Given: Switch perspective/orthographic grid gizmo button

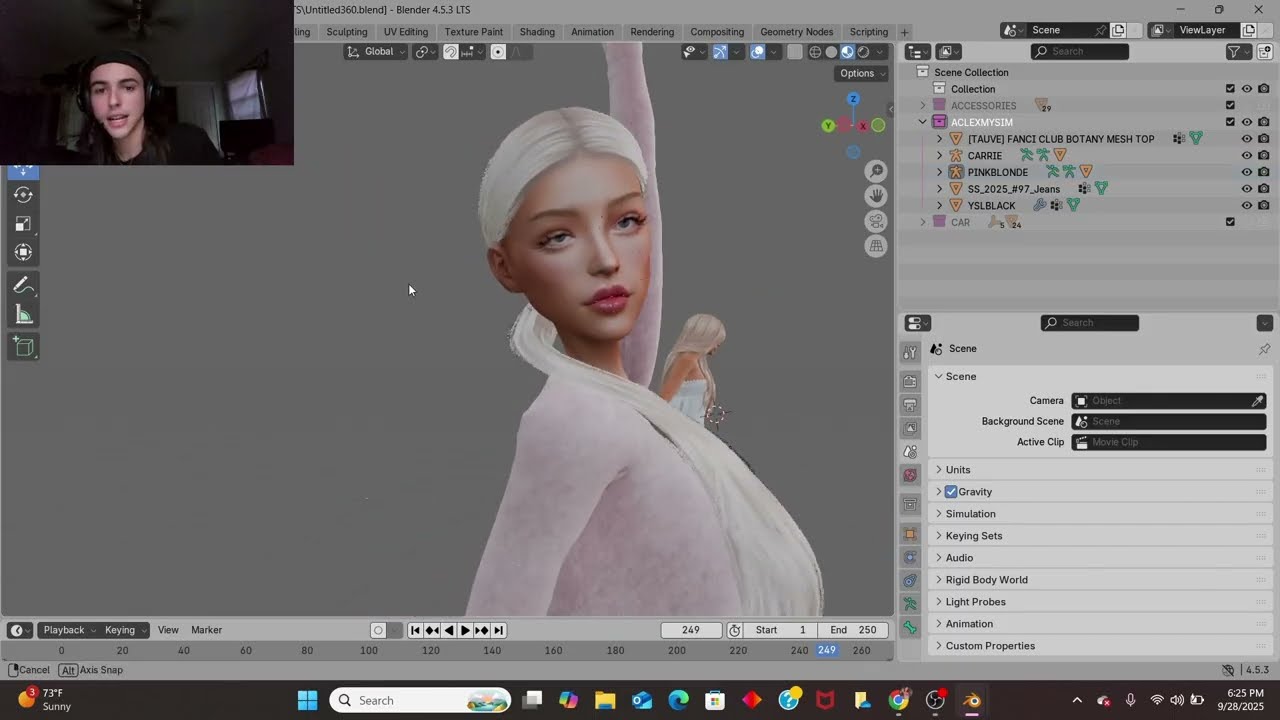Looking at the screenshot, I should click(876, 246).
